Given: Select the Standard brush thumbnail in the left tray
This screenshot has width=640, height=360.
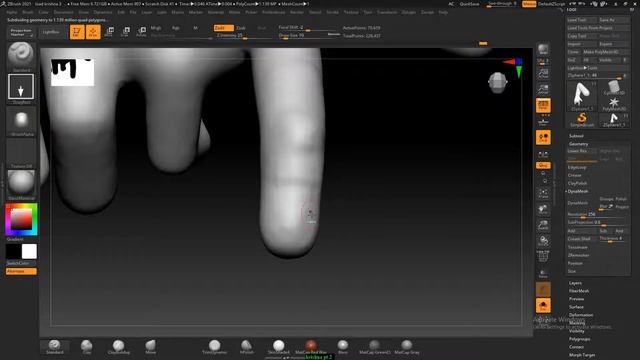Looking at the screenshot, I should (x=21, y=55).
